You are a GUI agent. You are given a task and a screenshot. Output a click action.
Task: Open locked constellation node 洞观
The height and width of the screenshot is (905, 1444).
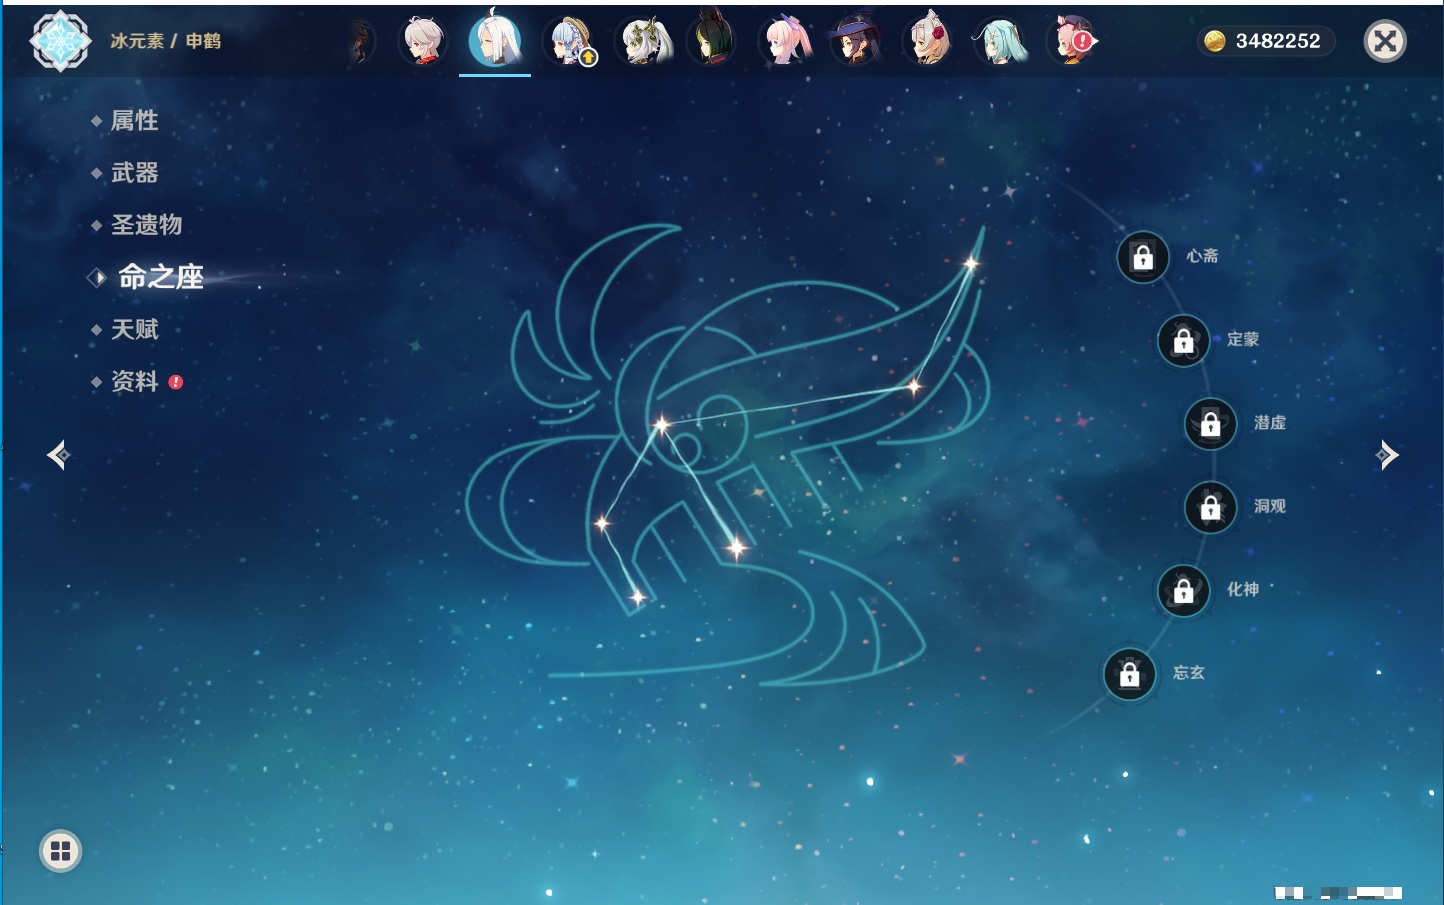point(1211,508)
